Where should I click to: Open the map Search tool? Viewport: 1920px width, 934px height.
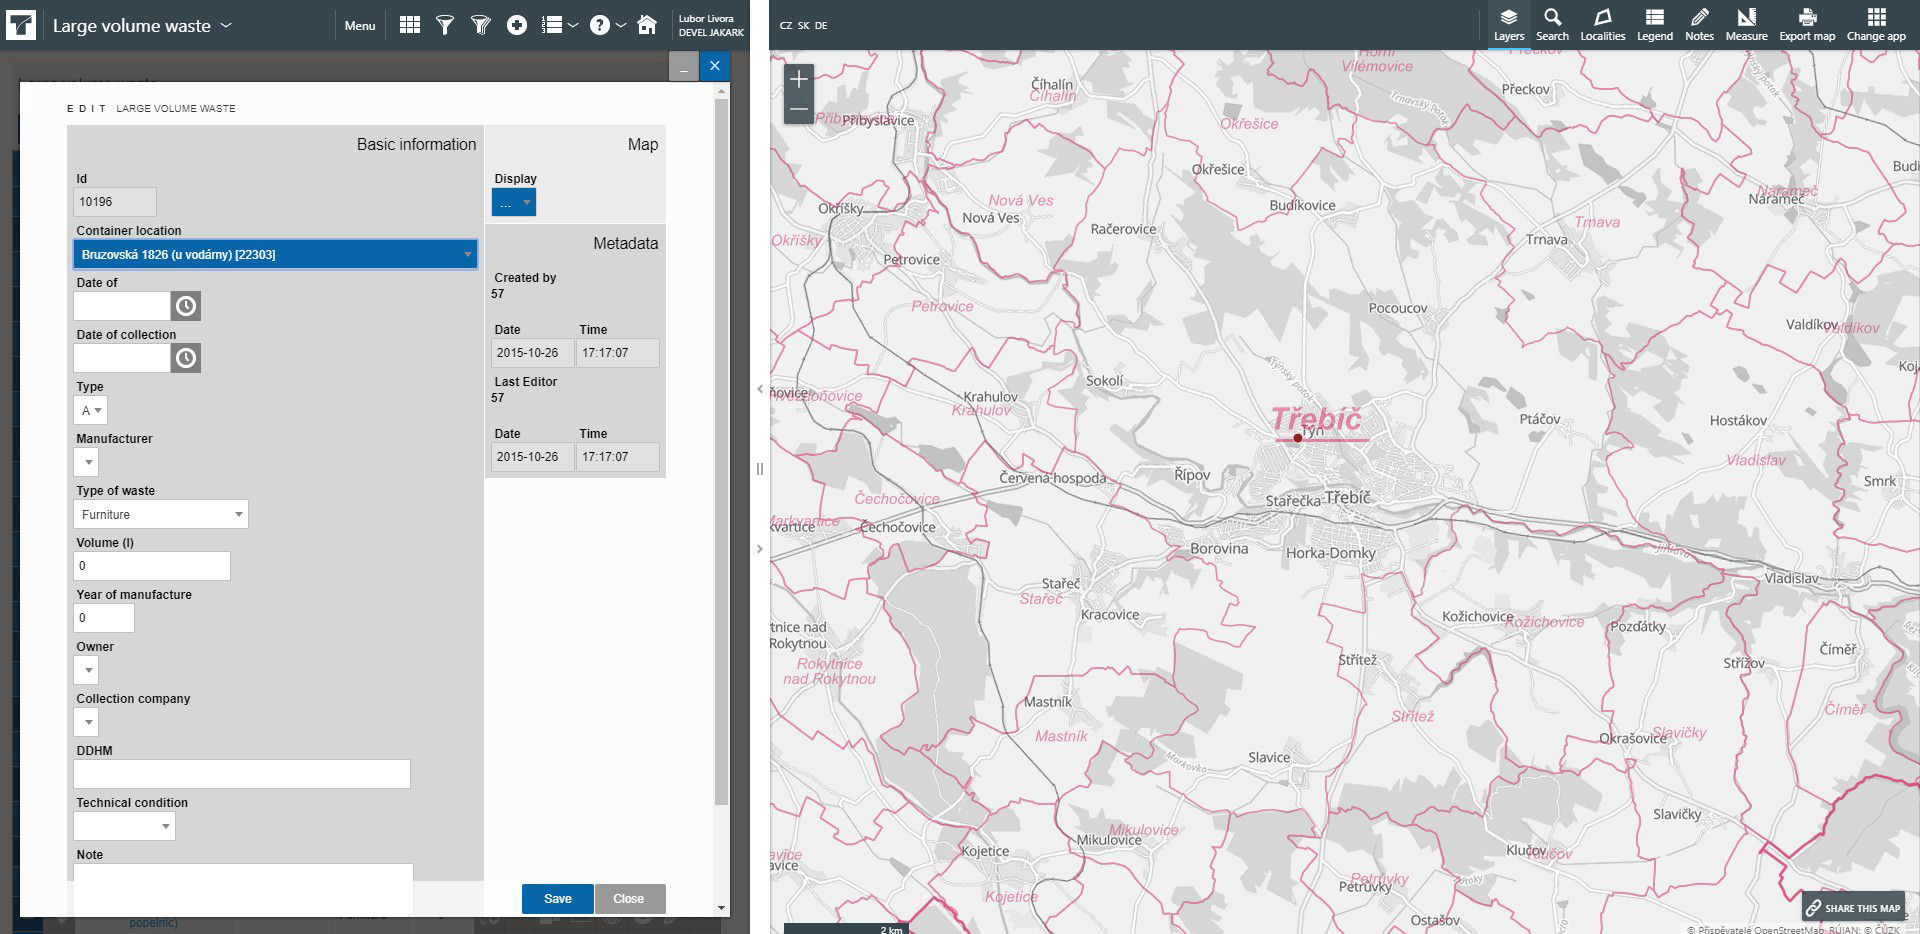[x=1552, y=24]
